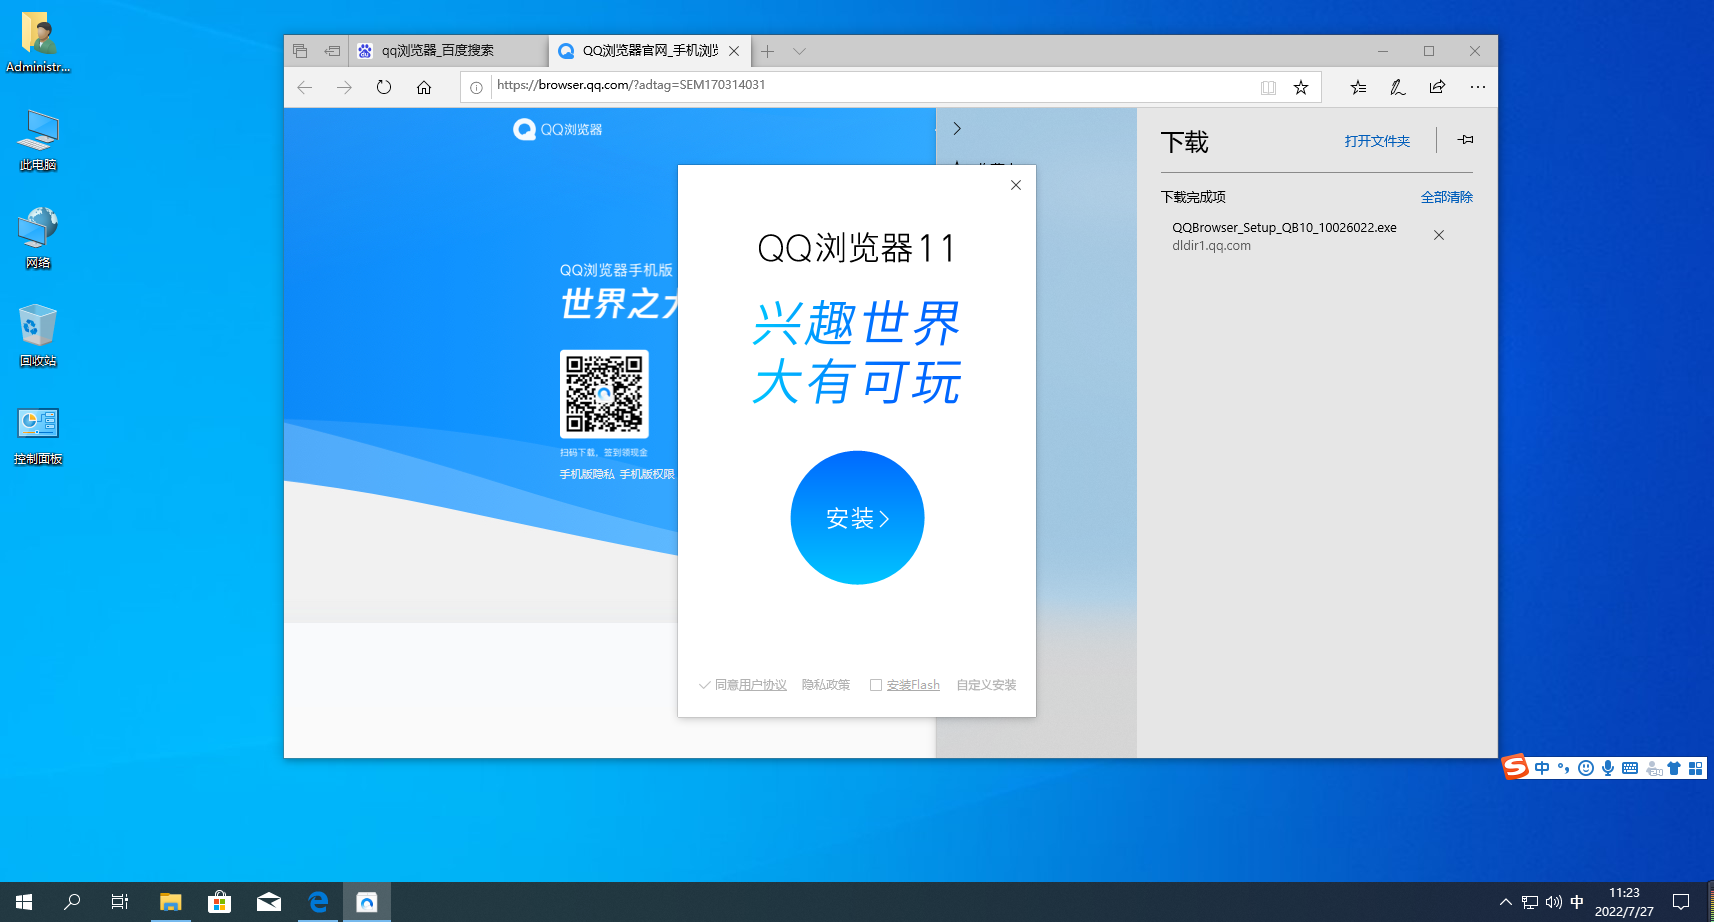Open the Sogou soft keyboard icon
The height and width of the screenshot is (922, 1714).
[1630, 768]
